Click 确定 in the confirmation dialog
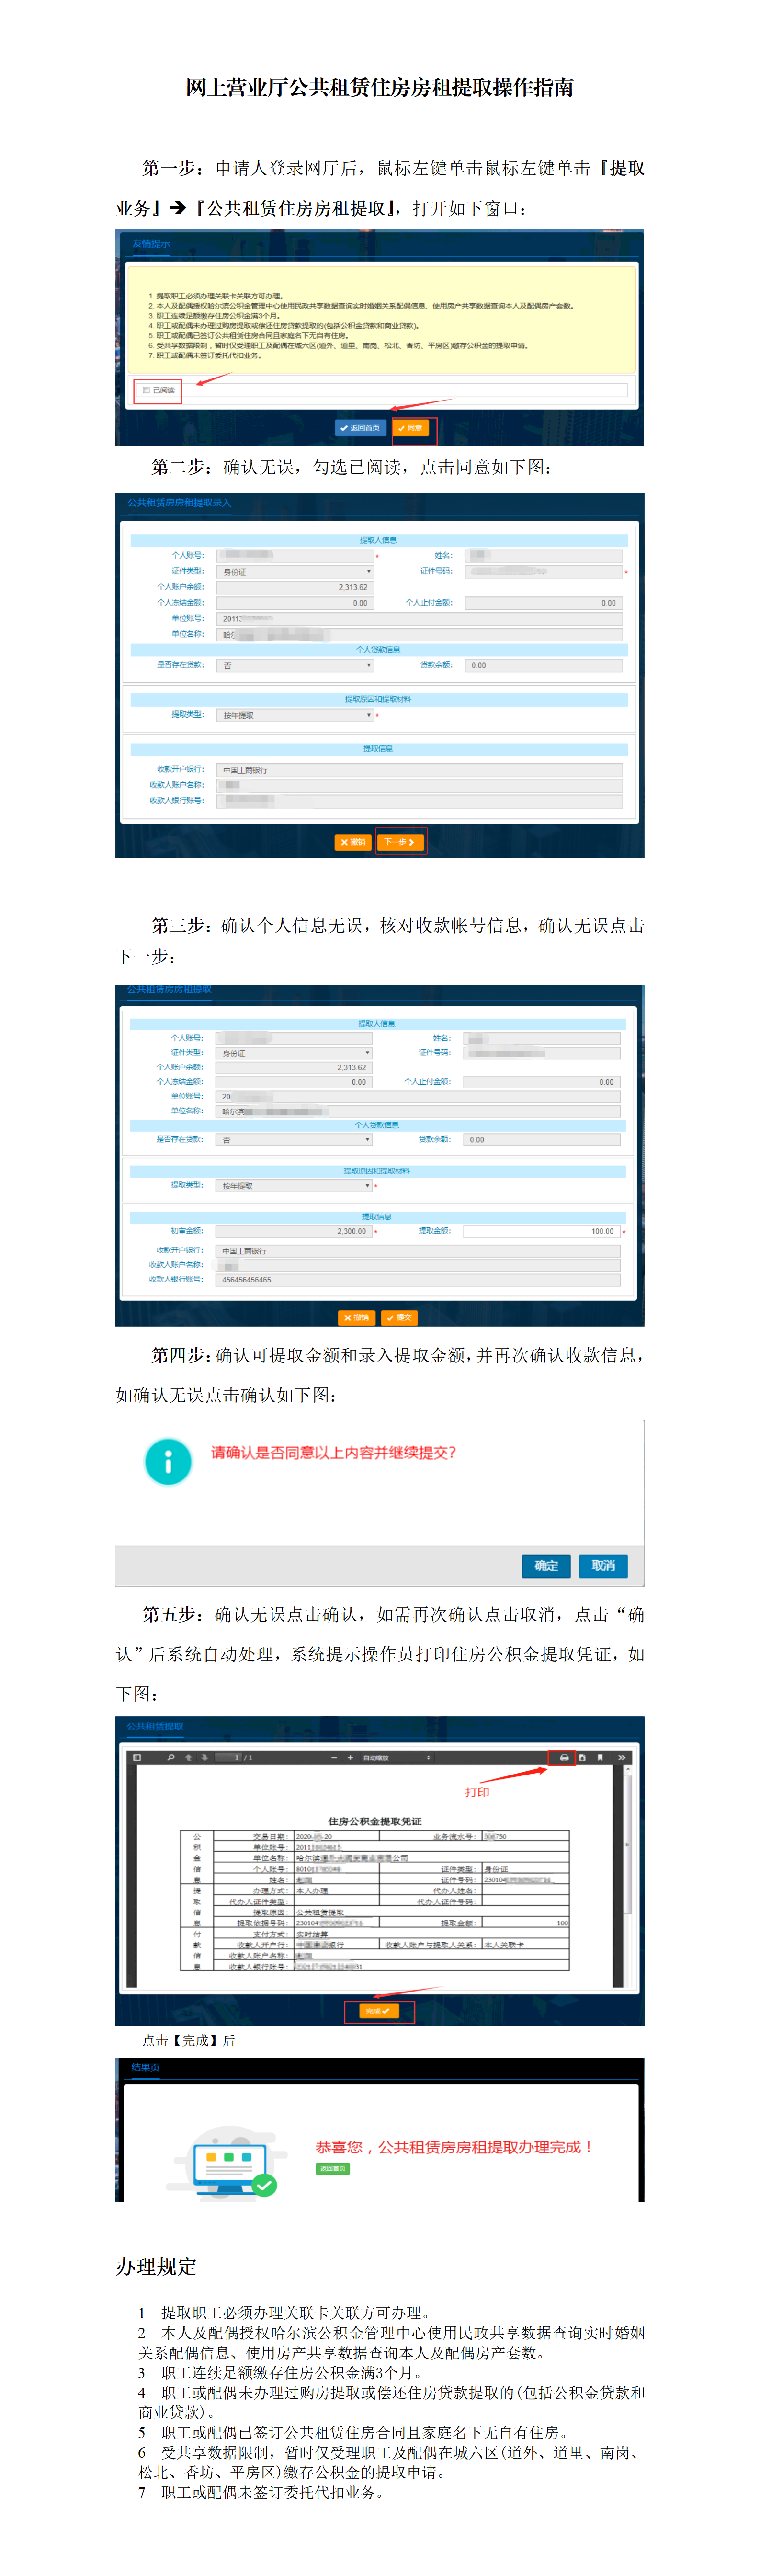Image resolution: width=760 pixels, height=2576 pixels. click(546, 1565)
